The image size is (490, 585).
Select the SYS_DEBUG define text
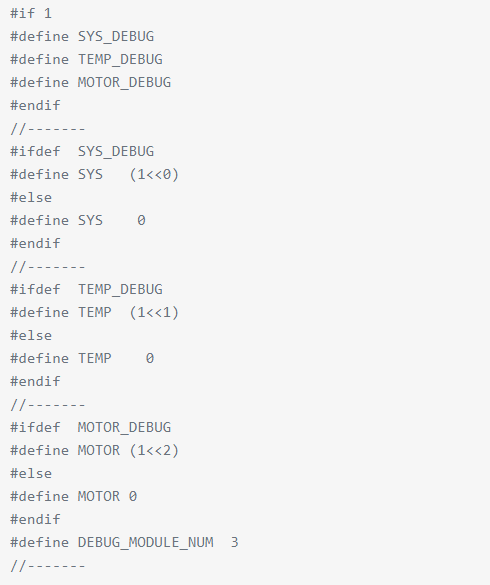point(116,37)
